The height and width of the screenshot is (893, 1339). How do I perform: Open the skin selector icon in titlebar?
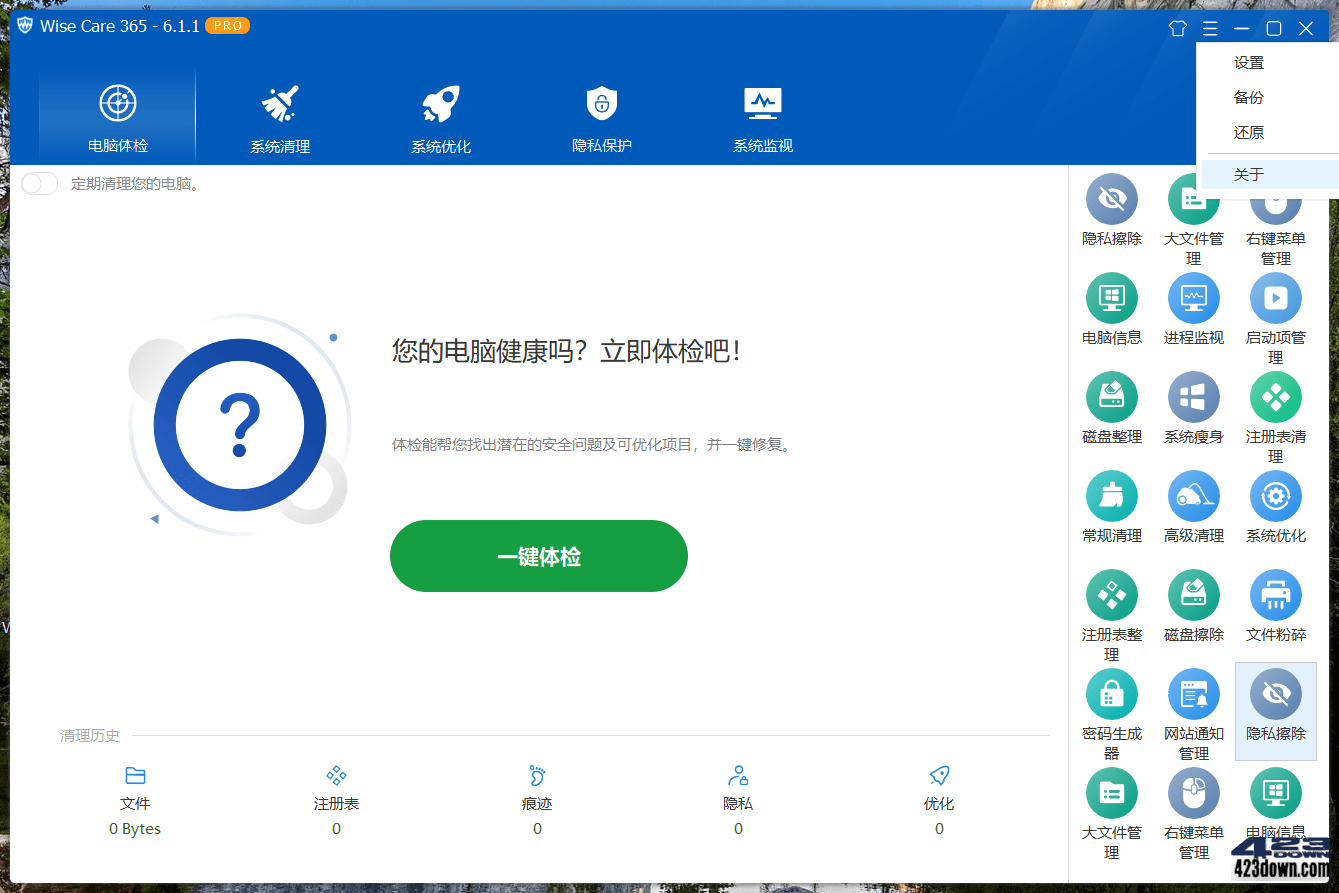tap(1177, 27)
